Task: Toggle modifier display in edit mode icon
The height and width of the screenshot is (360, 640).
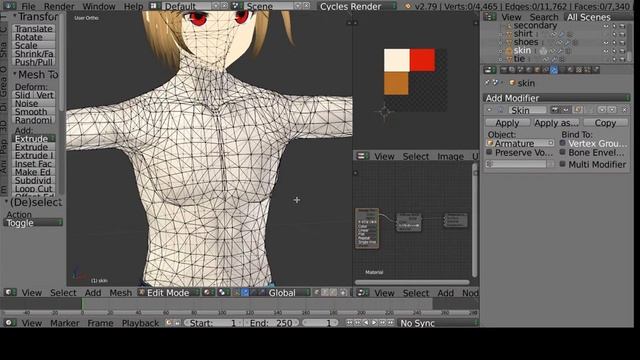Action: 577,110
